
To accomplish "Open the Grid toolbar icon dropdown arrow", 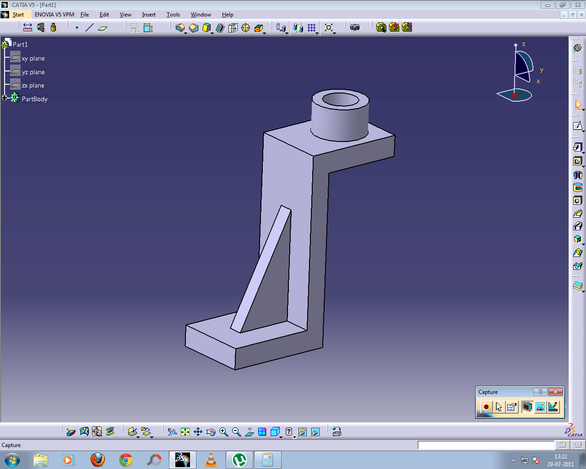I will coord(317,33).
